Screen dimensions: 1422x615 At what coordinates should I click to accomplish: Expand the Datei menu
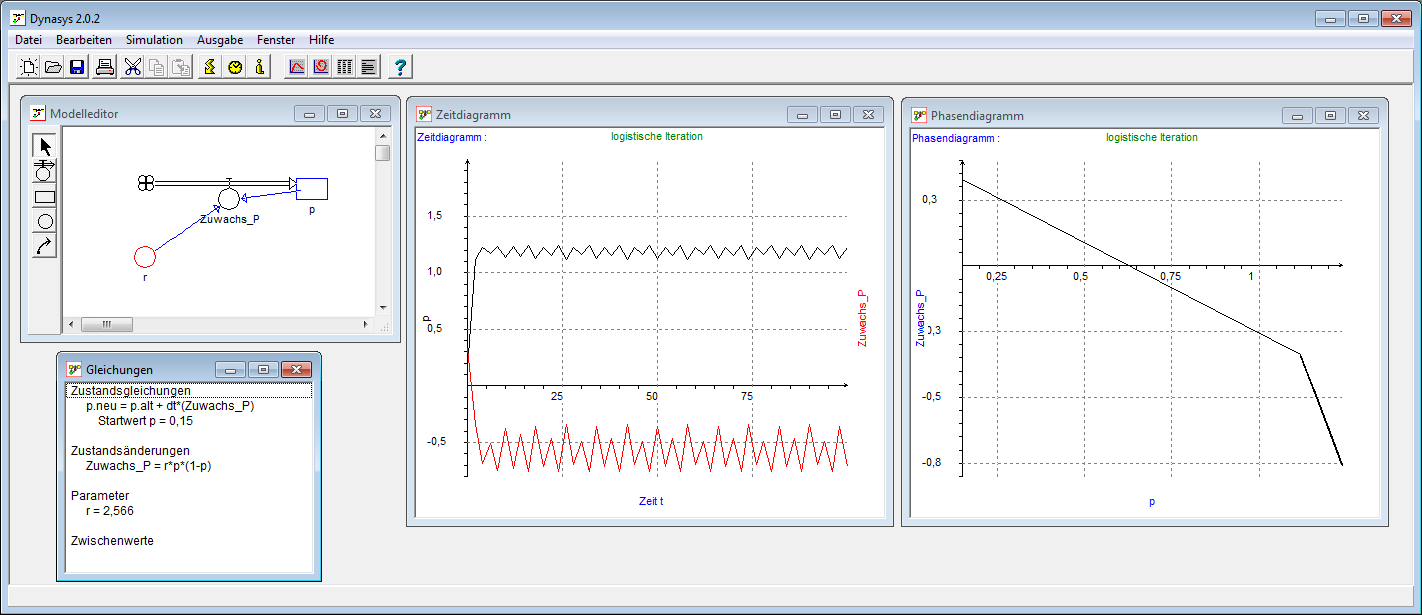click(x=29, y=40)
